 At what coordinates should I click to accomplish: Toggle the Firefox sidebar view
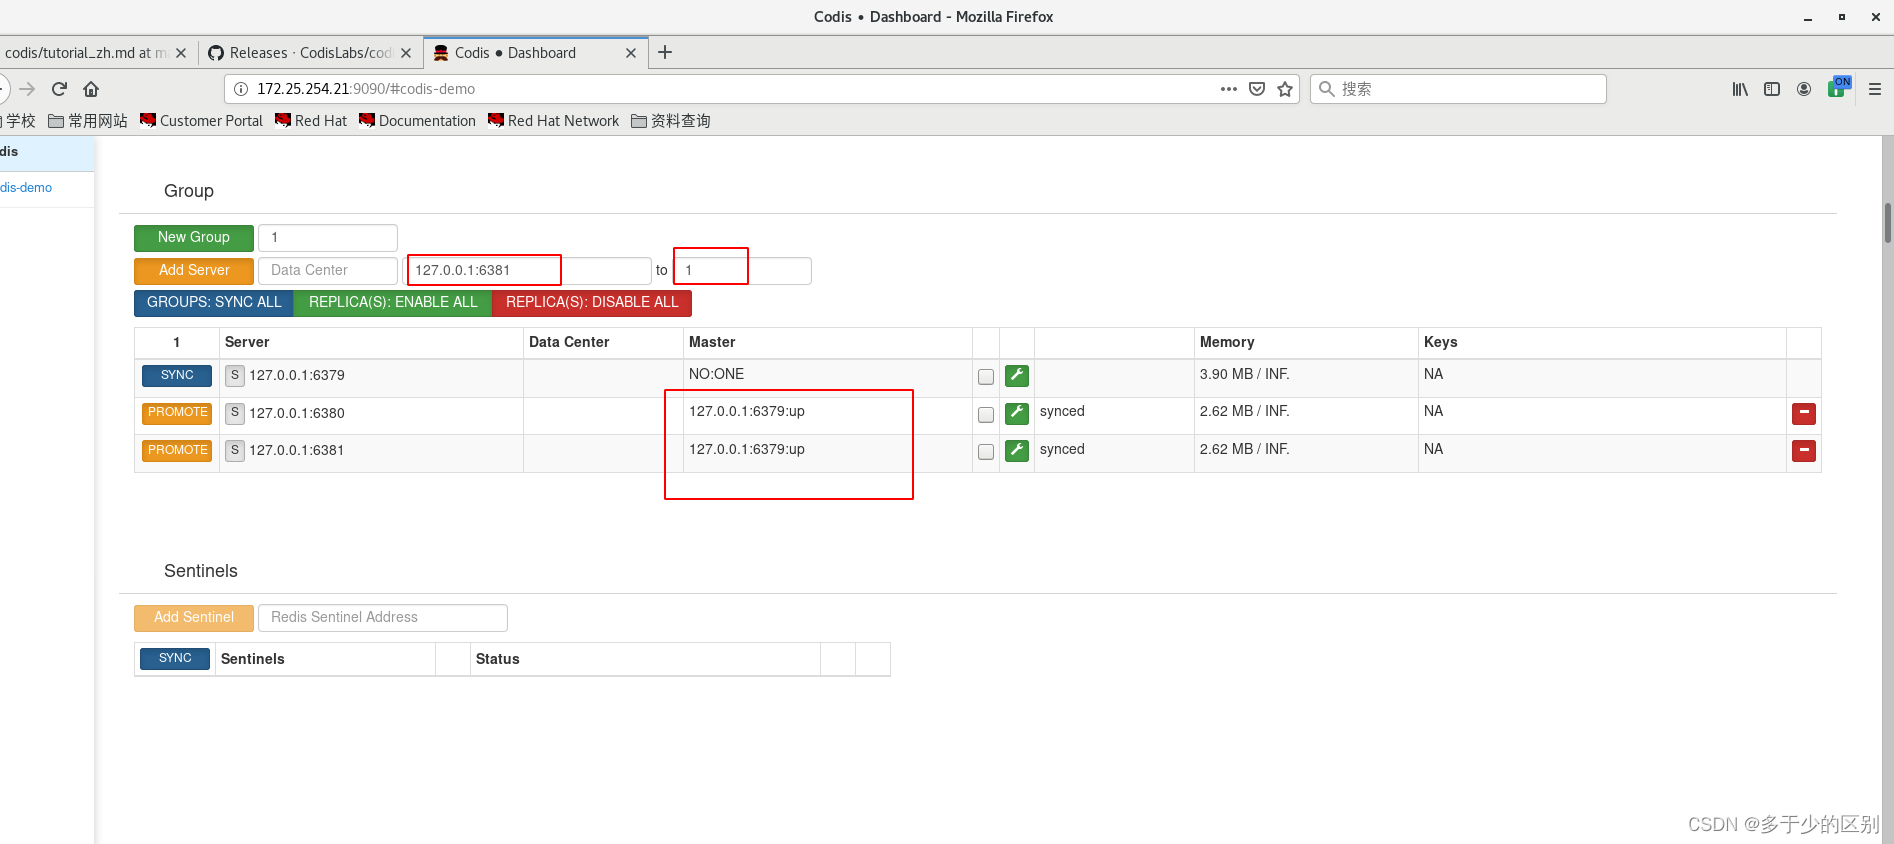point(1772,89)
